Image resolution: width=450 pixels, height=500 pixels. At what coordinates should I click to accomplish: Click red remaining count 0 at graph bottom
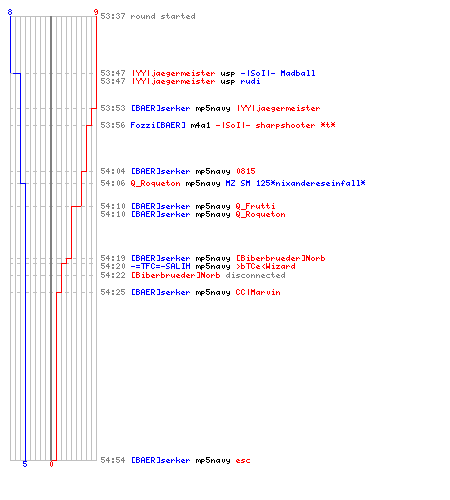click(x=51, y=464)
